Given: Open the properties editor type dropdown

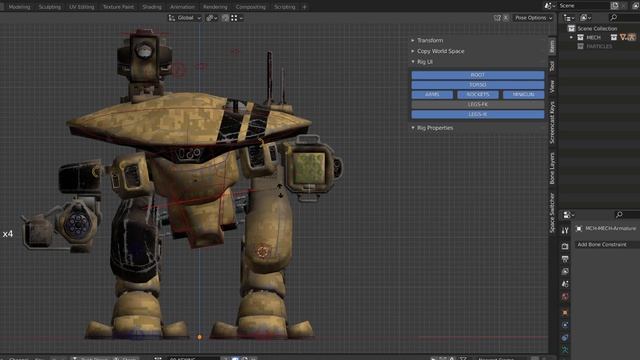Looking at the screenshot, I should coord(569,215).
